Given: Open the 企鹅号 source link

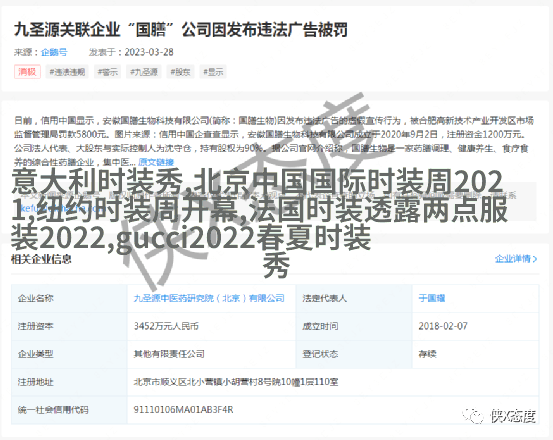Looking at the screenshot, I should pyautogui.click(x=54, y=52).
